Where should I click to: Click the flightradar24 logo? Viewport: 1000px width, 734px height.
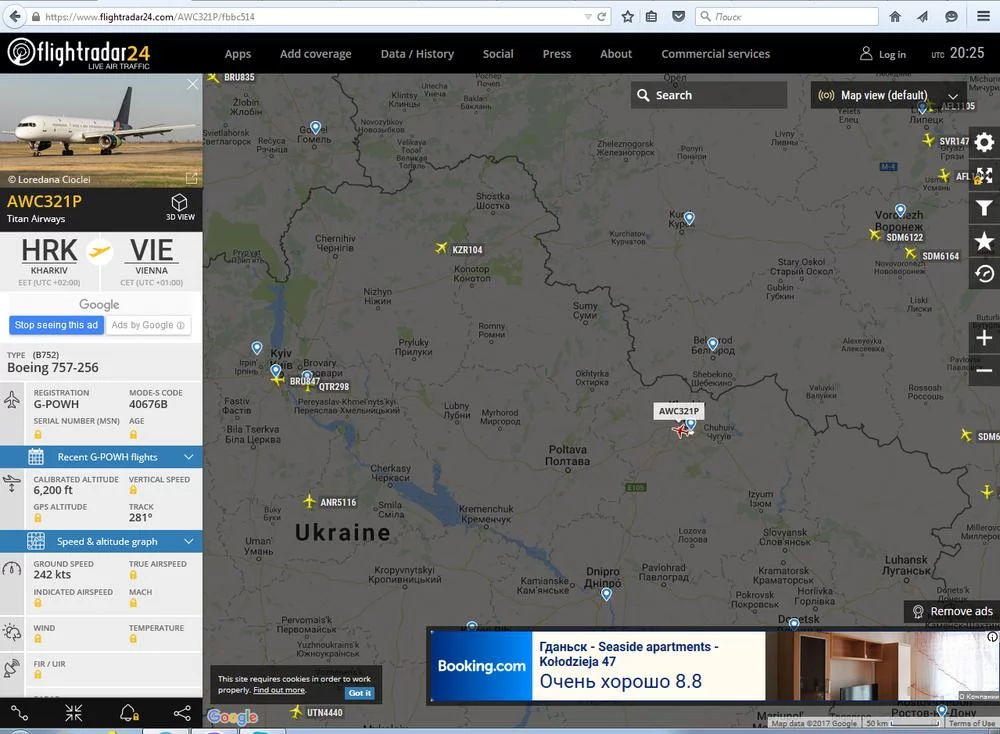click(x=79, y=53)
